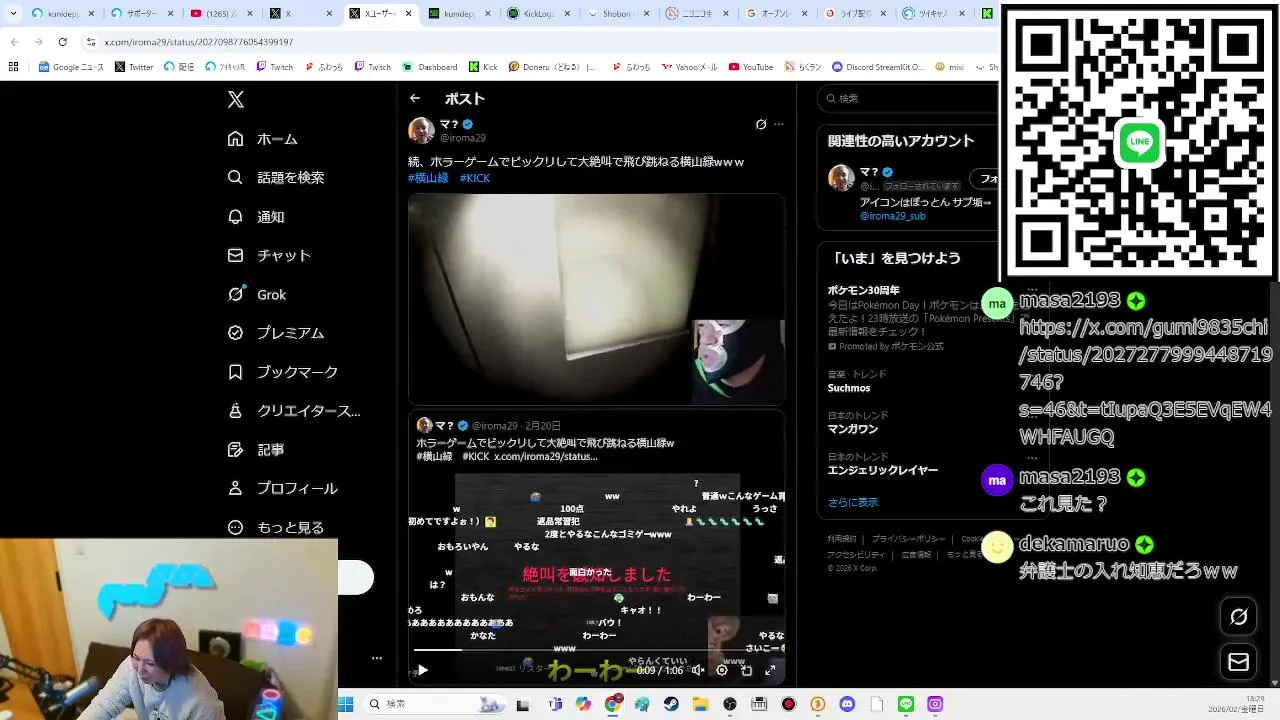This screenshot has width=1280, height=720.
Task: Open マ? author profile on main post
Action: point(447,124)
